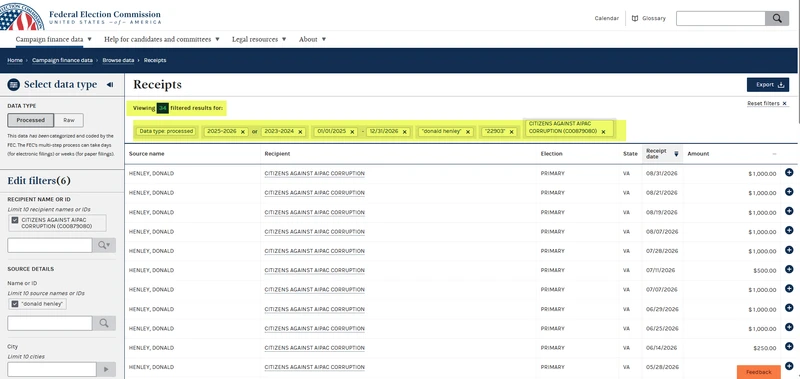Open the Calendar link
Image resolution: width=800 pixels, height=379 pixels.
(x=607, y=18)
